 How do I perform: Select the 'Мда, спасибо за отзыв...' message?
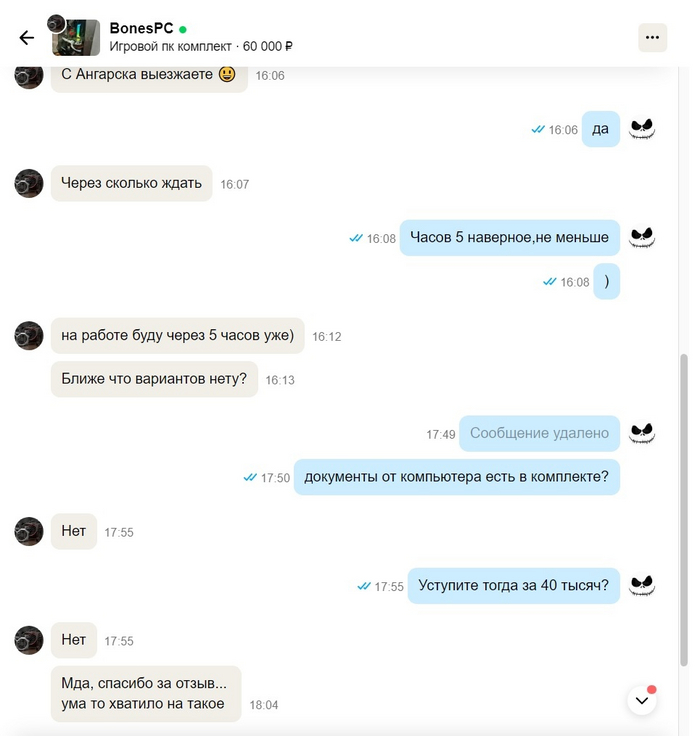pos(146,694)
